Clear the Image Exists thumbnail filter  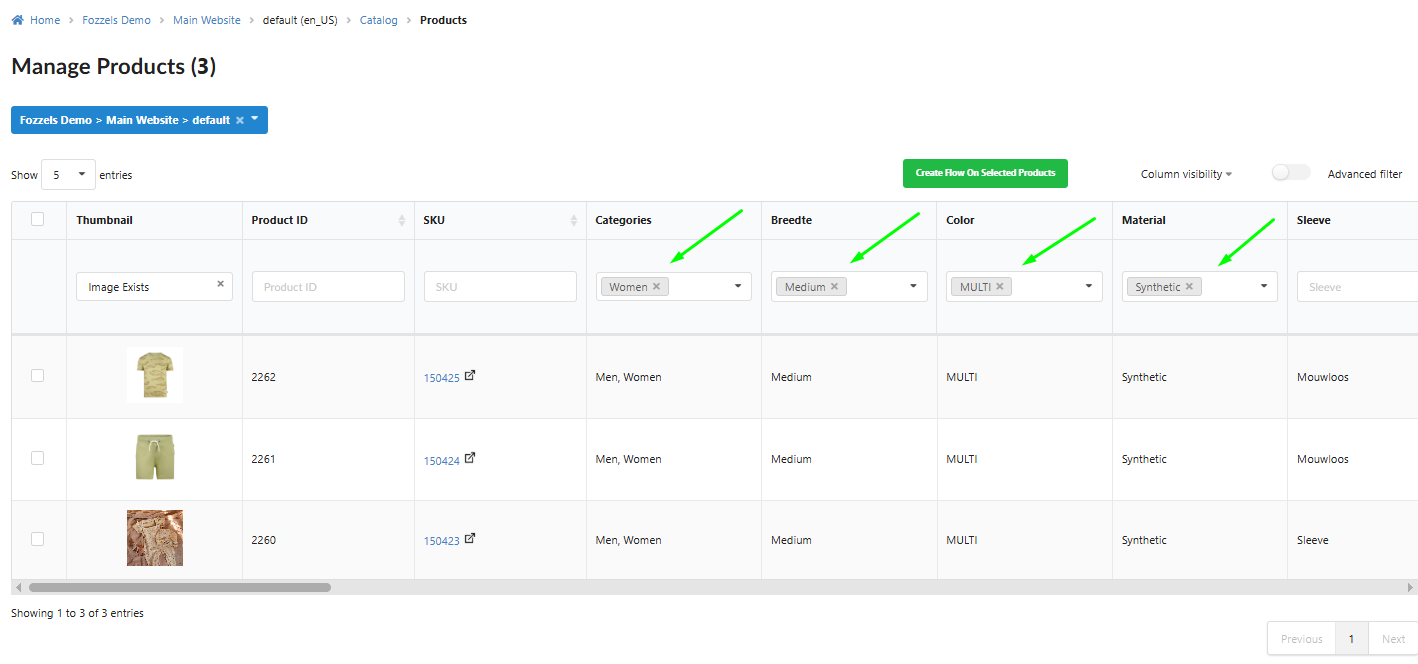[220, 284]
